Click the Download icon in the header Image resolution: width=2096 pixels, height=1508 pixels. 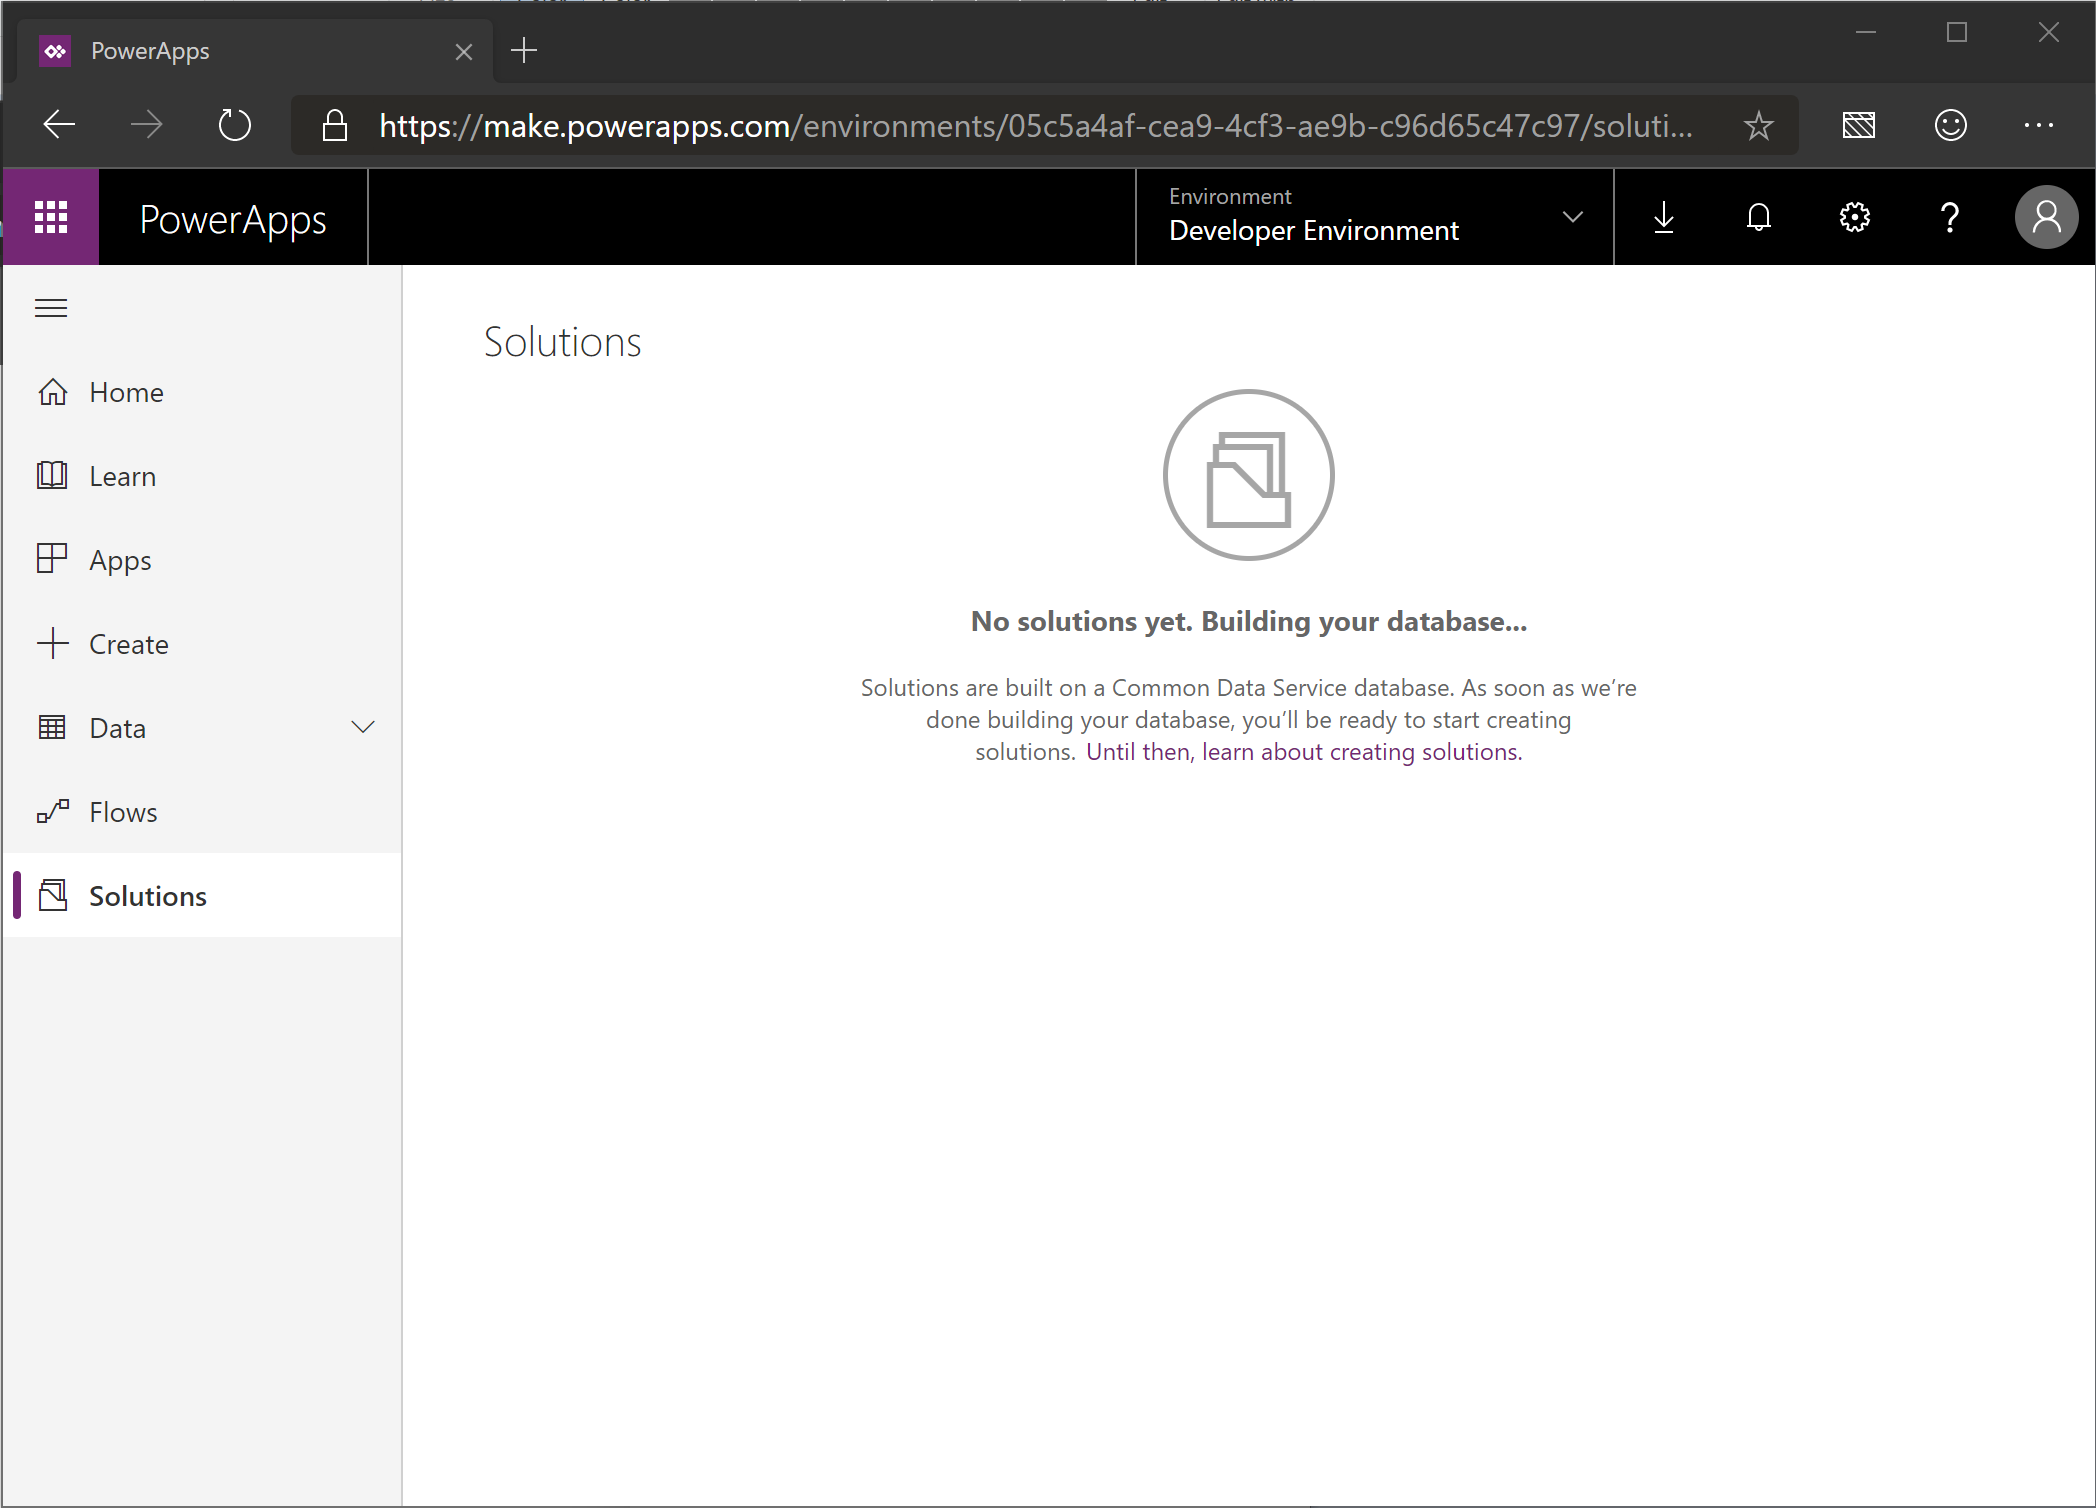[1663, 217]
